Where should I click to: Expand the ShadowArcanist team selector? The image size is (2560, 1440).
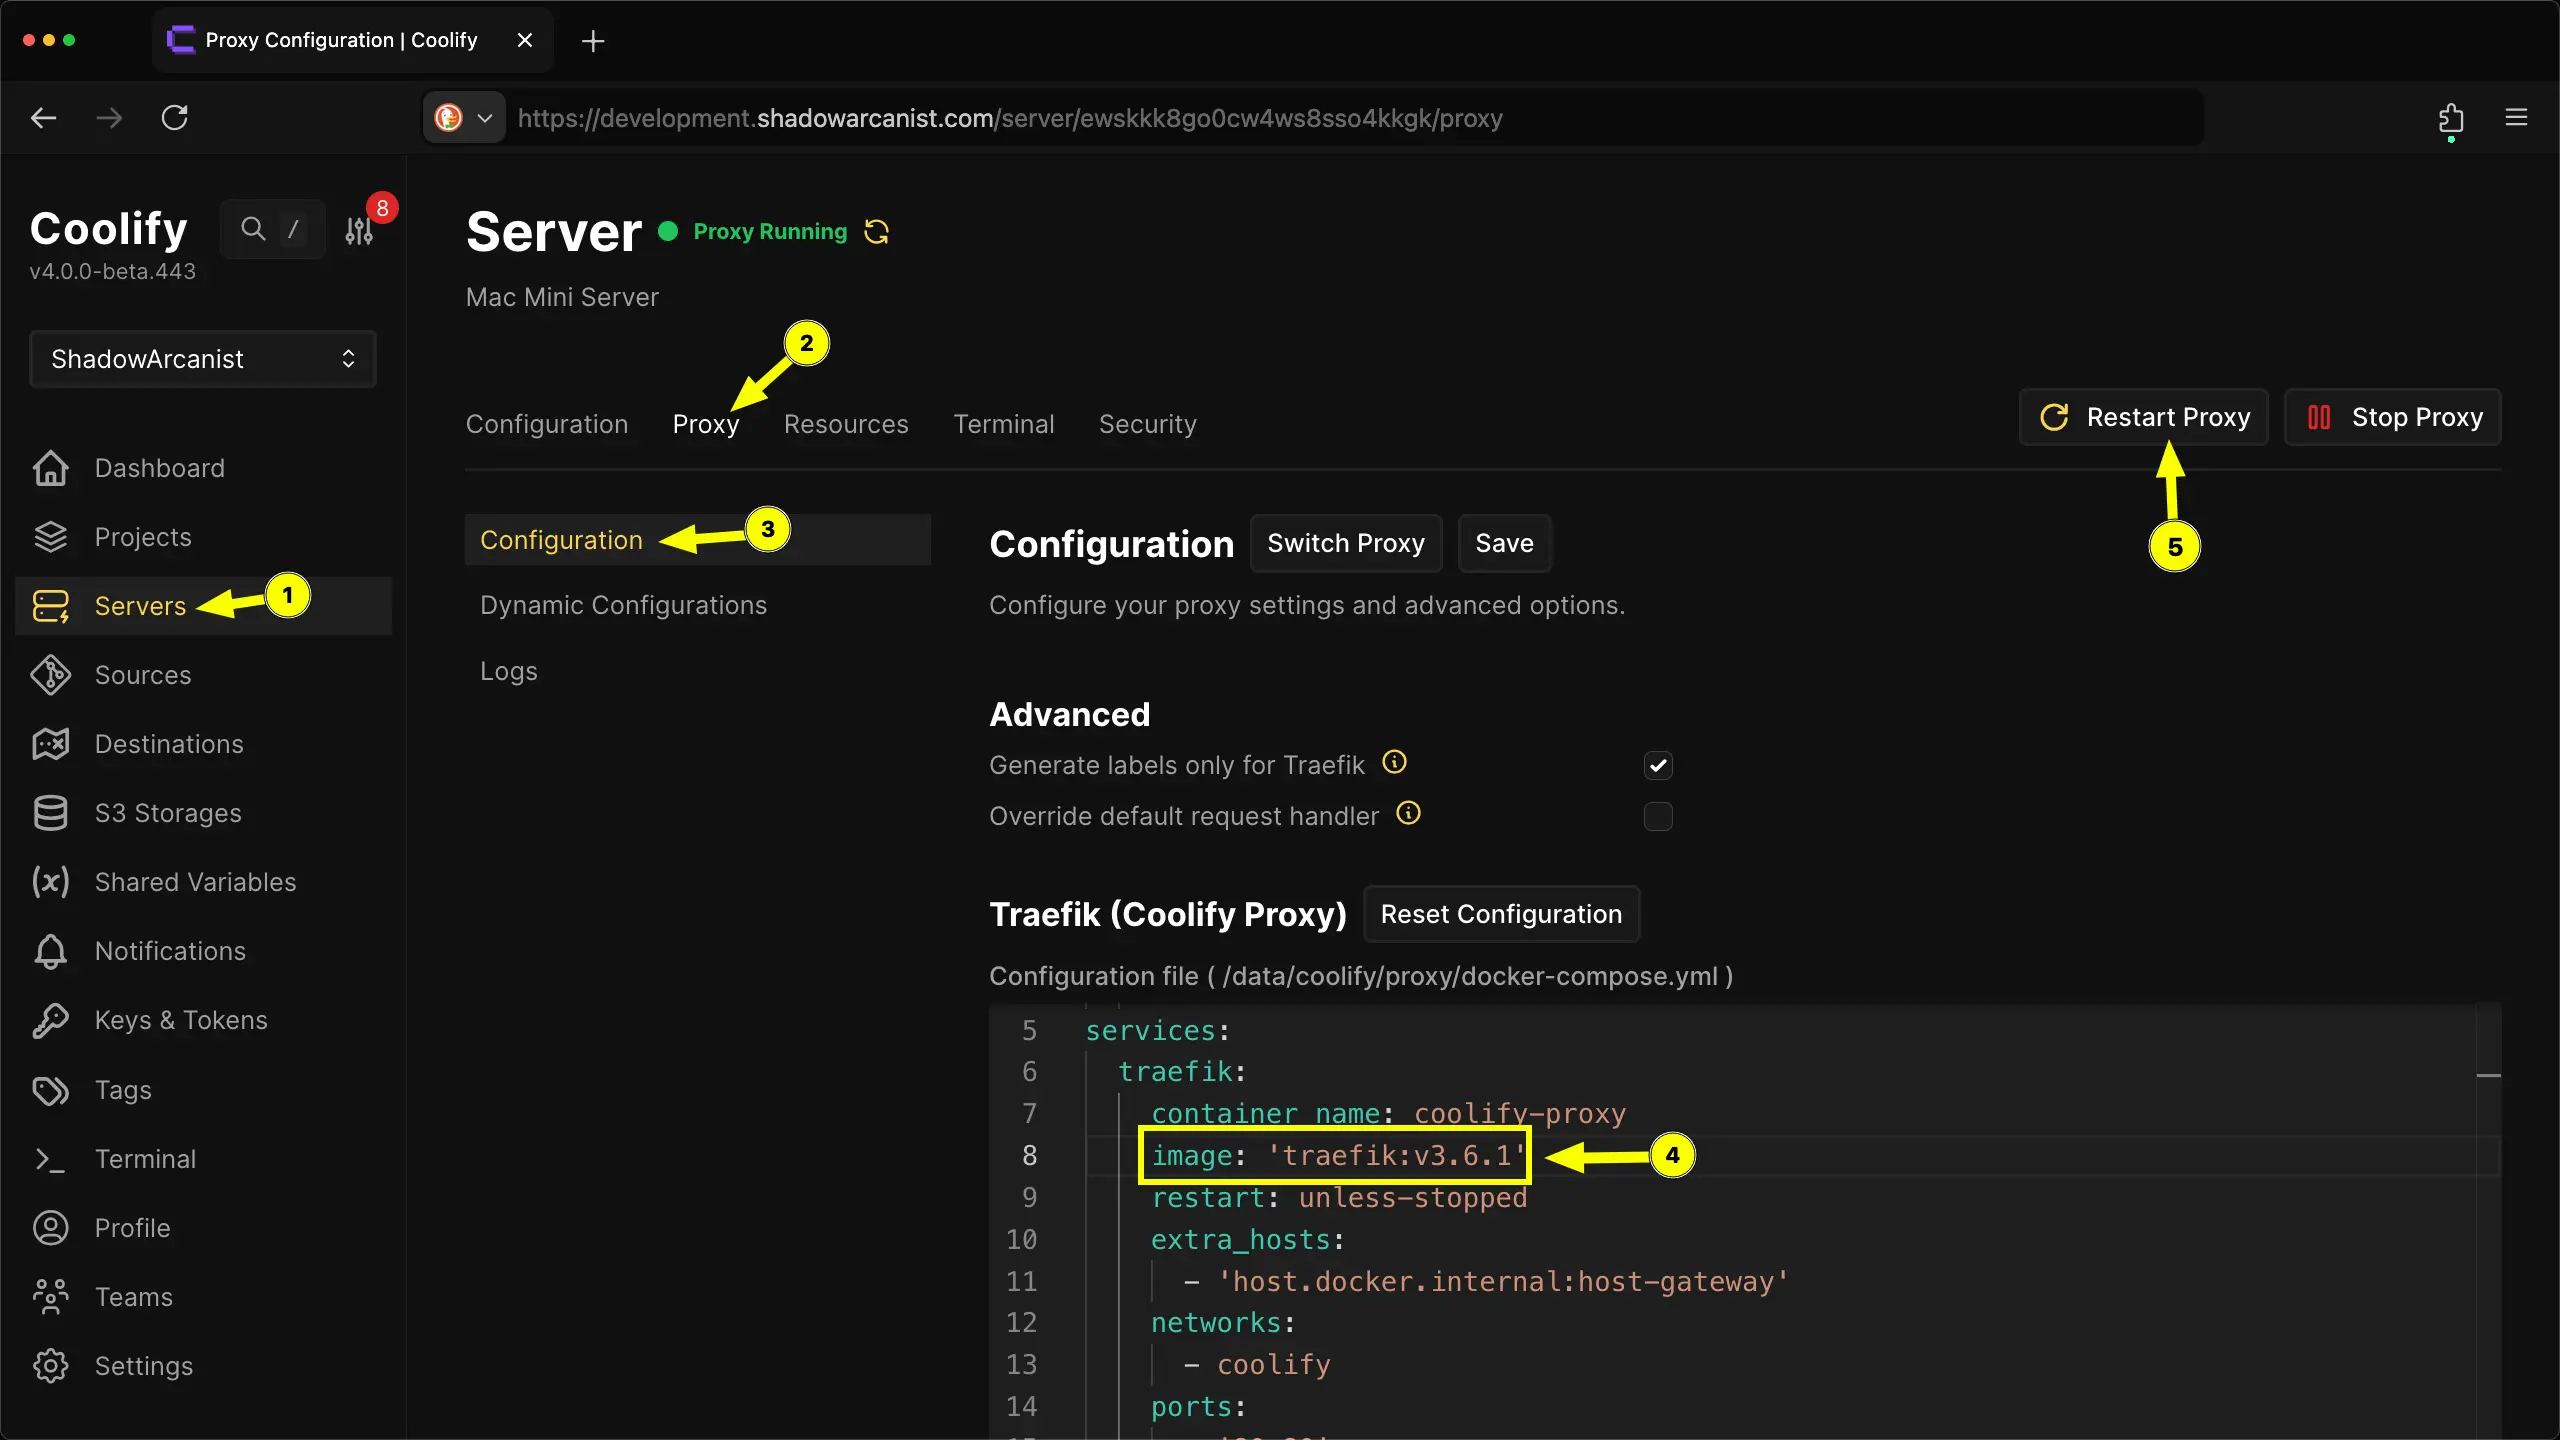[201, 359]
